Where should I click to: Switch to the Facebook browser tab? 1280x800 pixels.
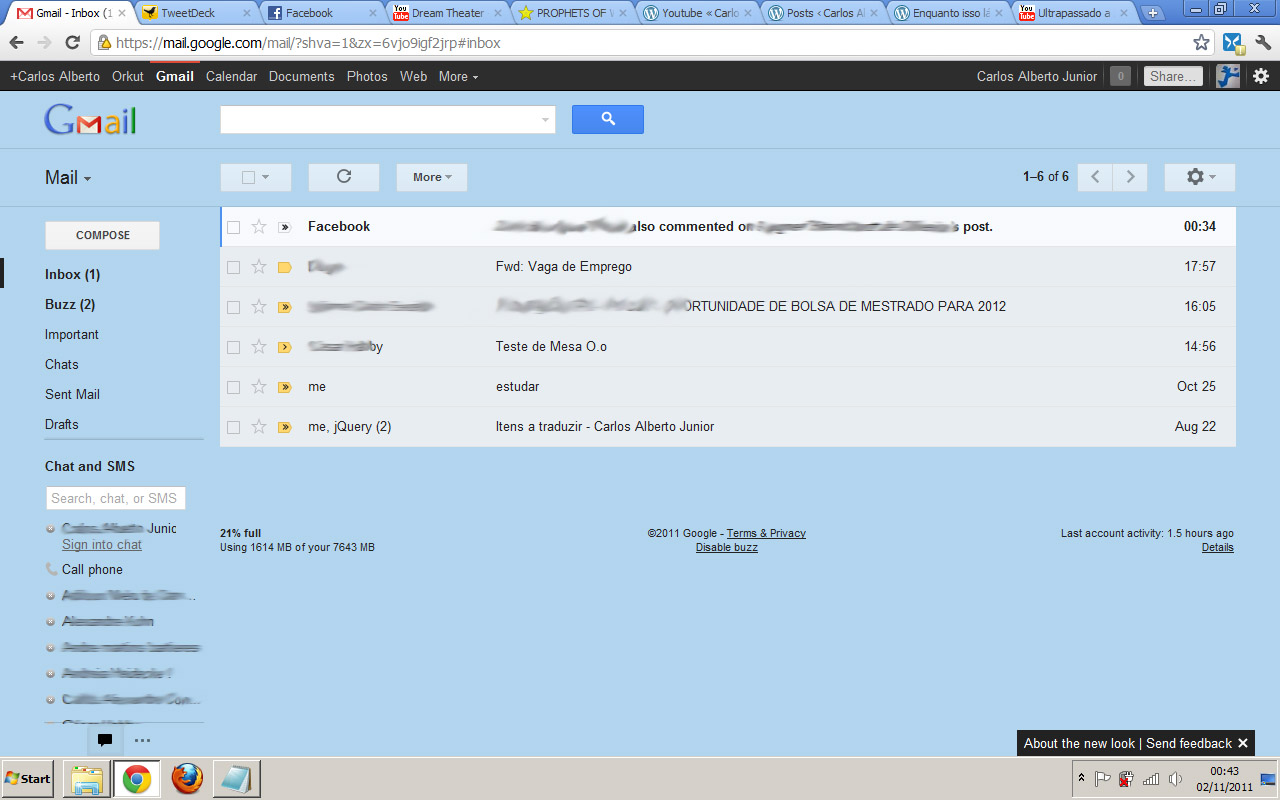click(322, 13)
